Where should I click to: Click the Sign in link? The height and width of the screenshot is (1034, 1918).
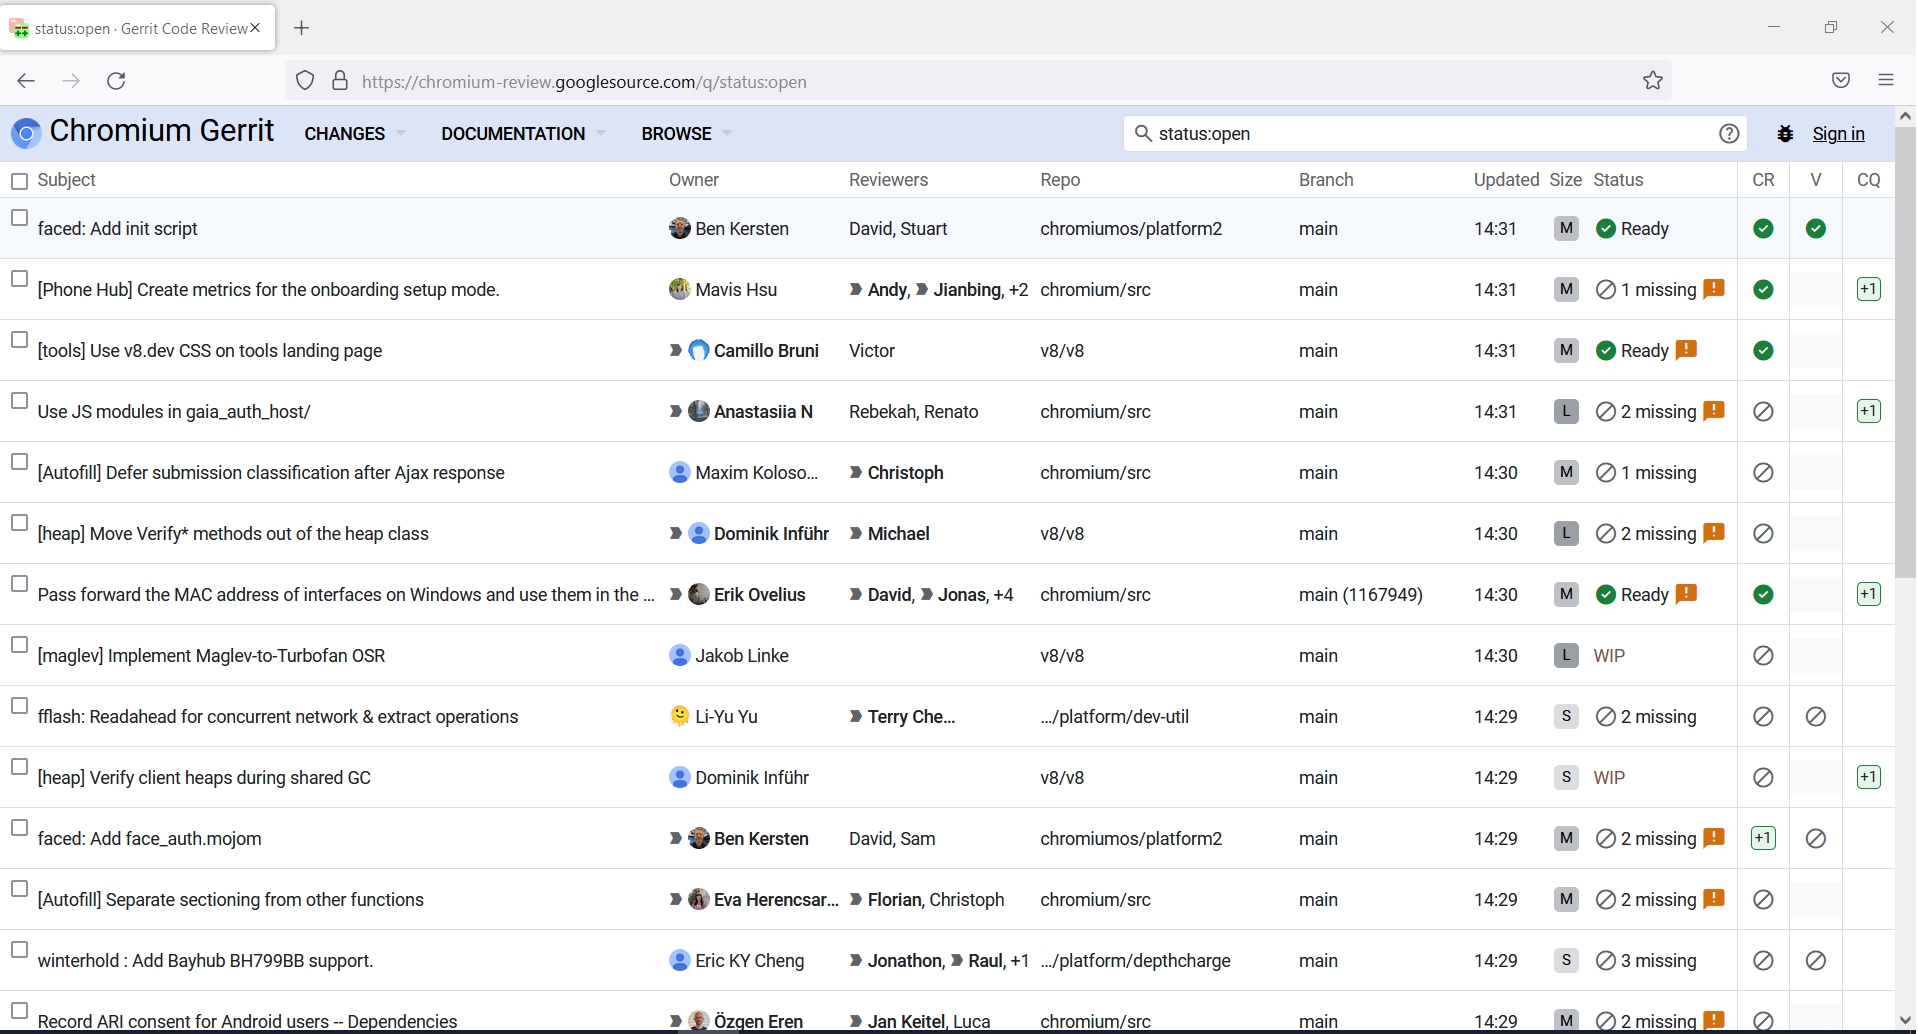pos(1838,134)
